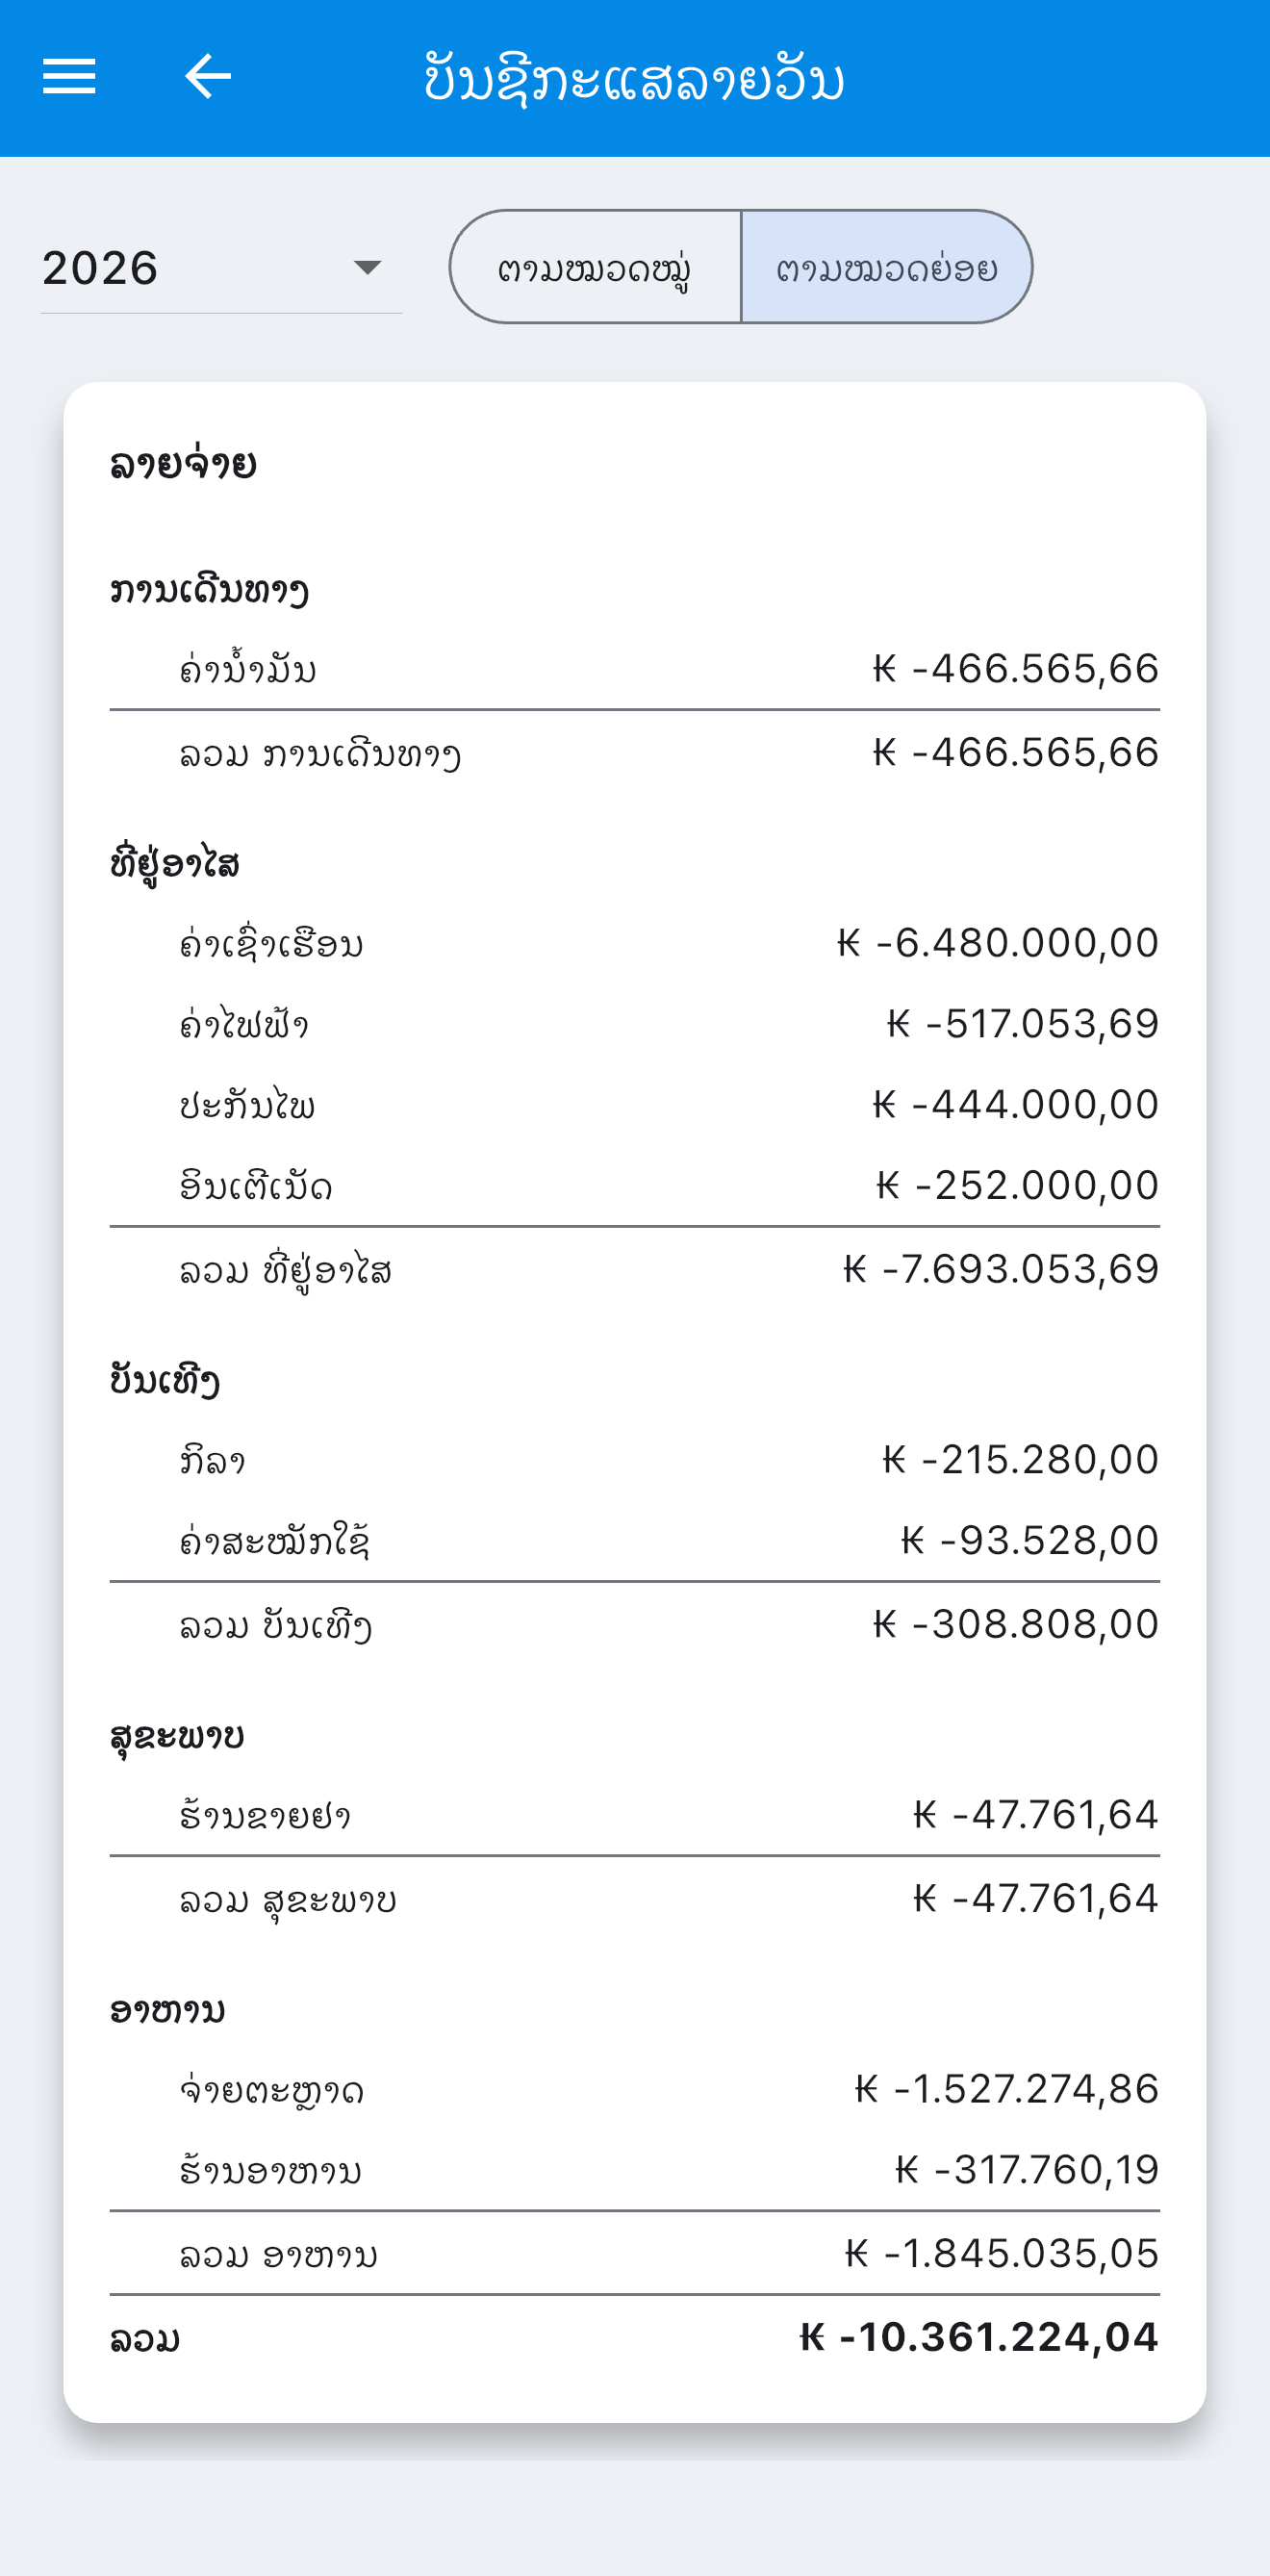
Task: Open the ຄ່າສະໝັກໃຊ້ expense row
Action: (x=634, y=1541)
